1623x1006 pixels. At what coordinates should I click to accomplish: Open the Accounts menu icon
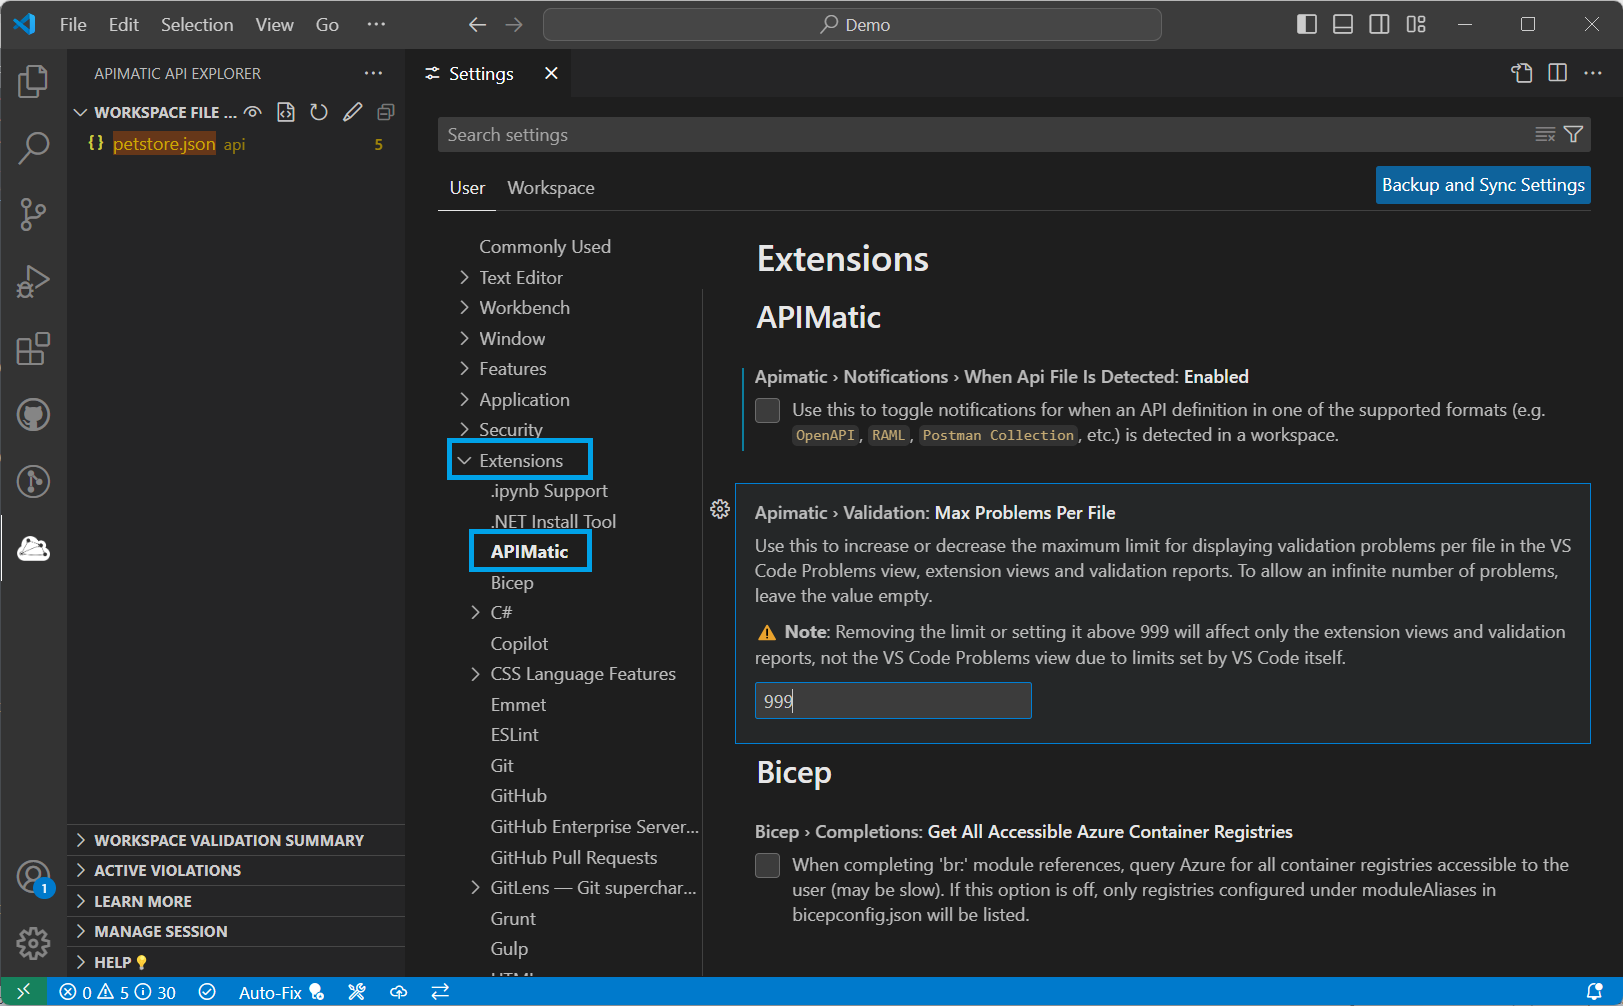pyautogui.click(x=33, y=877)
